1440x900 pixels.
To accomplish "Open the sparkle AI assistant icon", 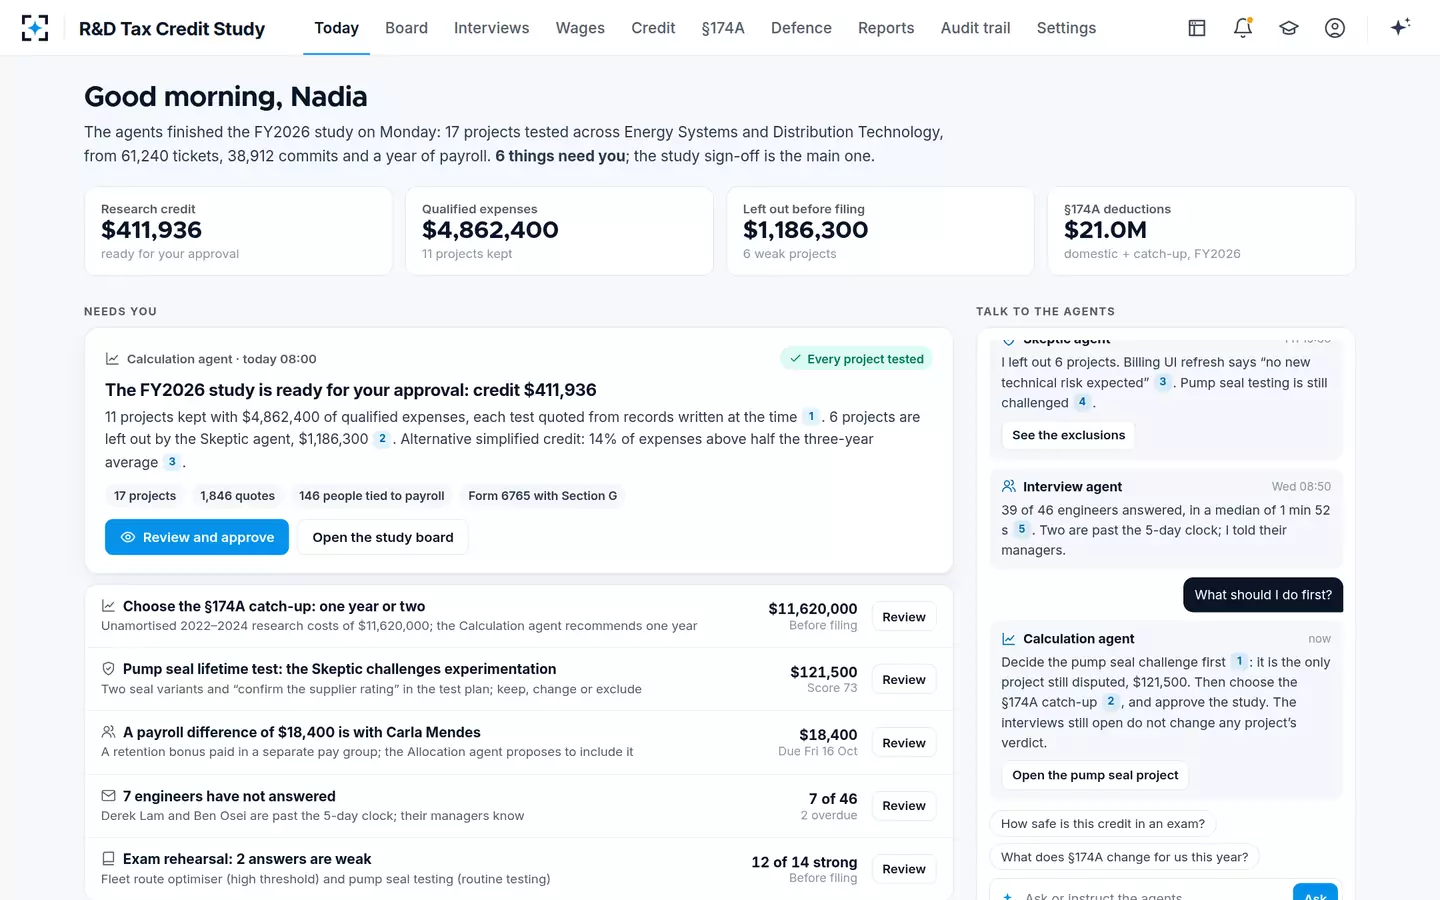I will (1400, 27).
